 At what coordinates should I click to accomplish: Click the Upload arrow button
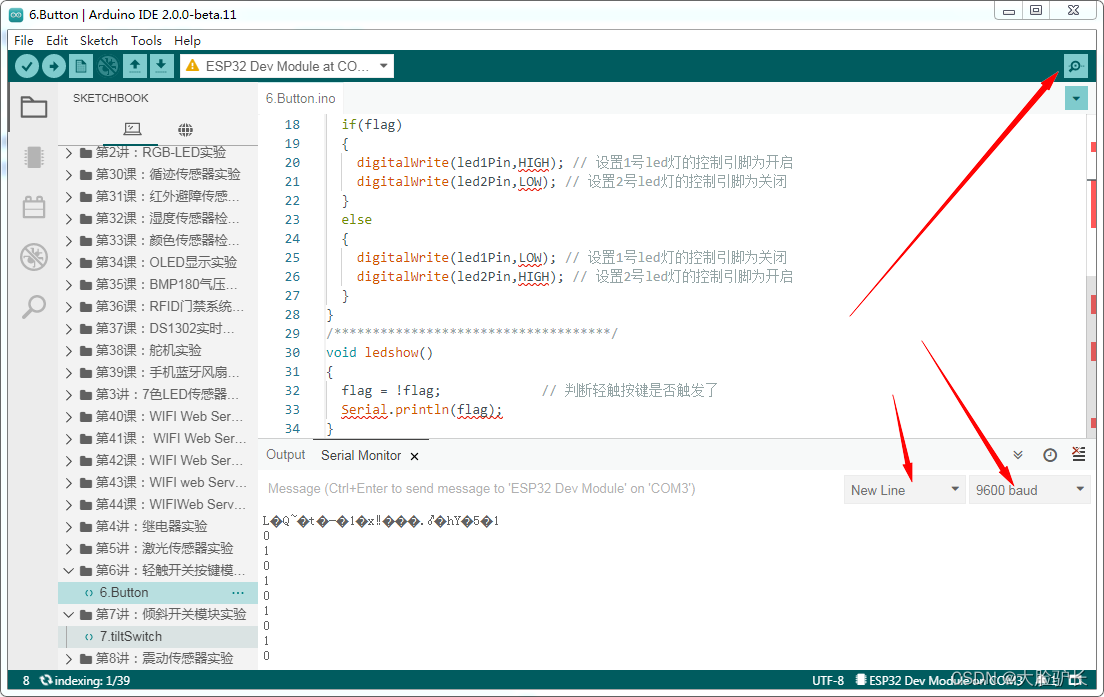(x=54, y=66)
